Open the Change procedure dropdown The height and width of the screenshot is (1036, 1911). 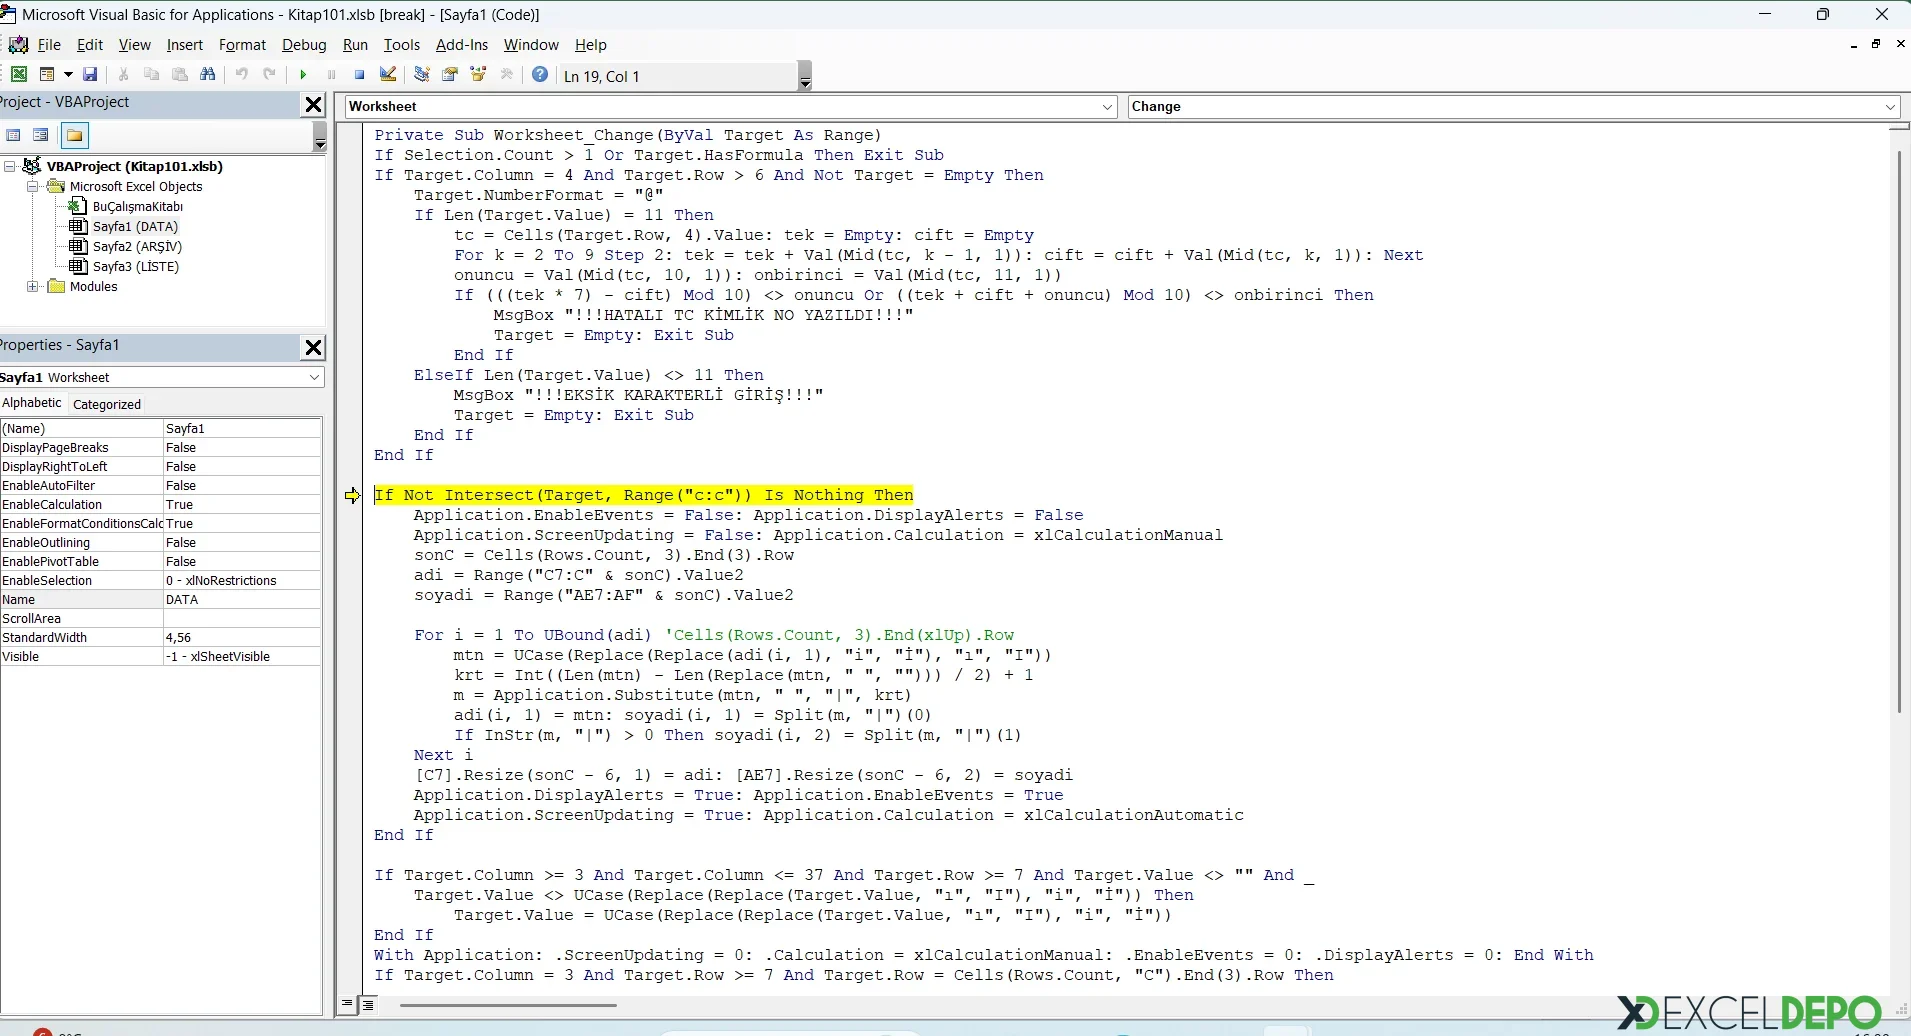[x=1890, y=107]
